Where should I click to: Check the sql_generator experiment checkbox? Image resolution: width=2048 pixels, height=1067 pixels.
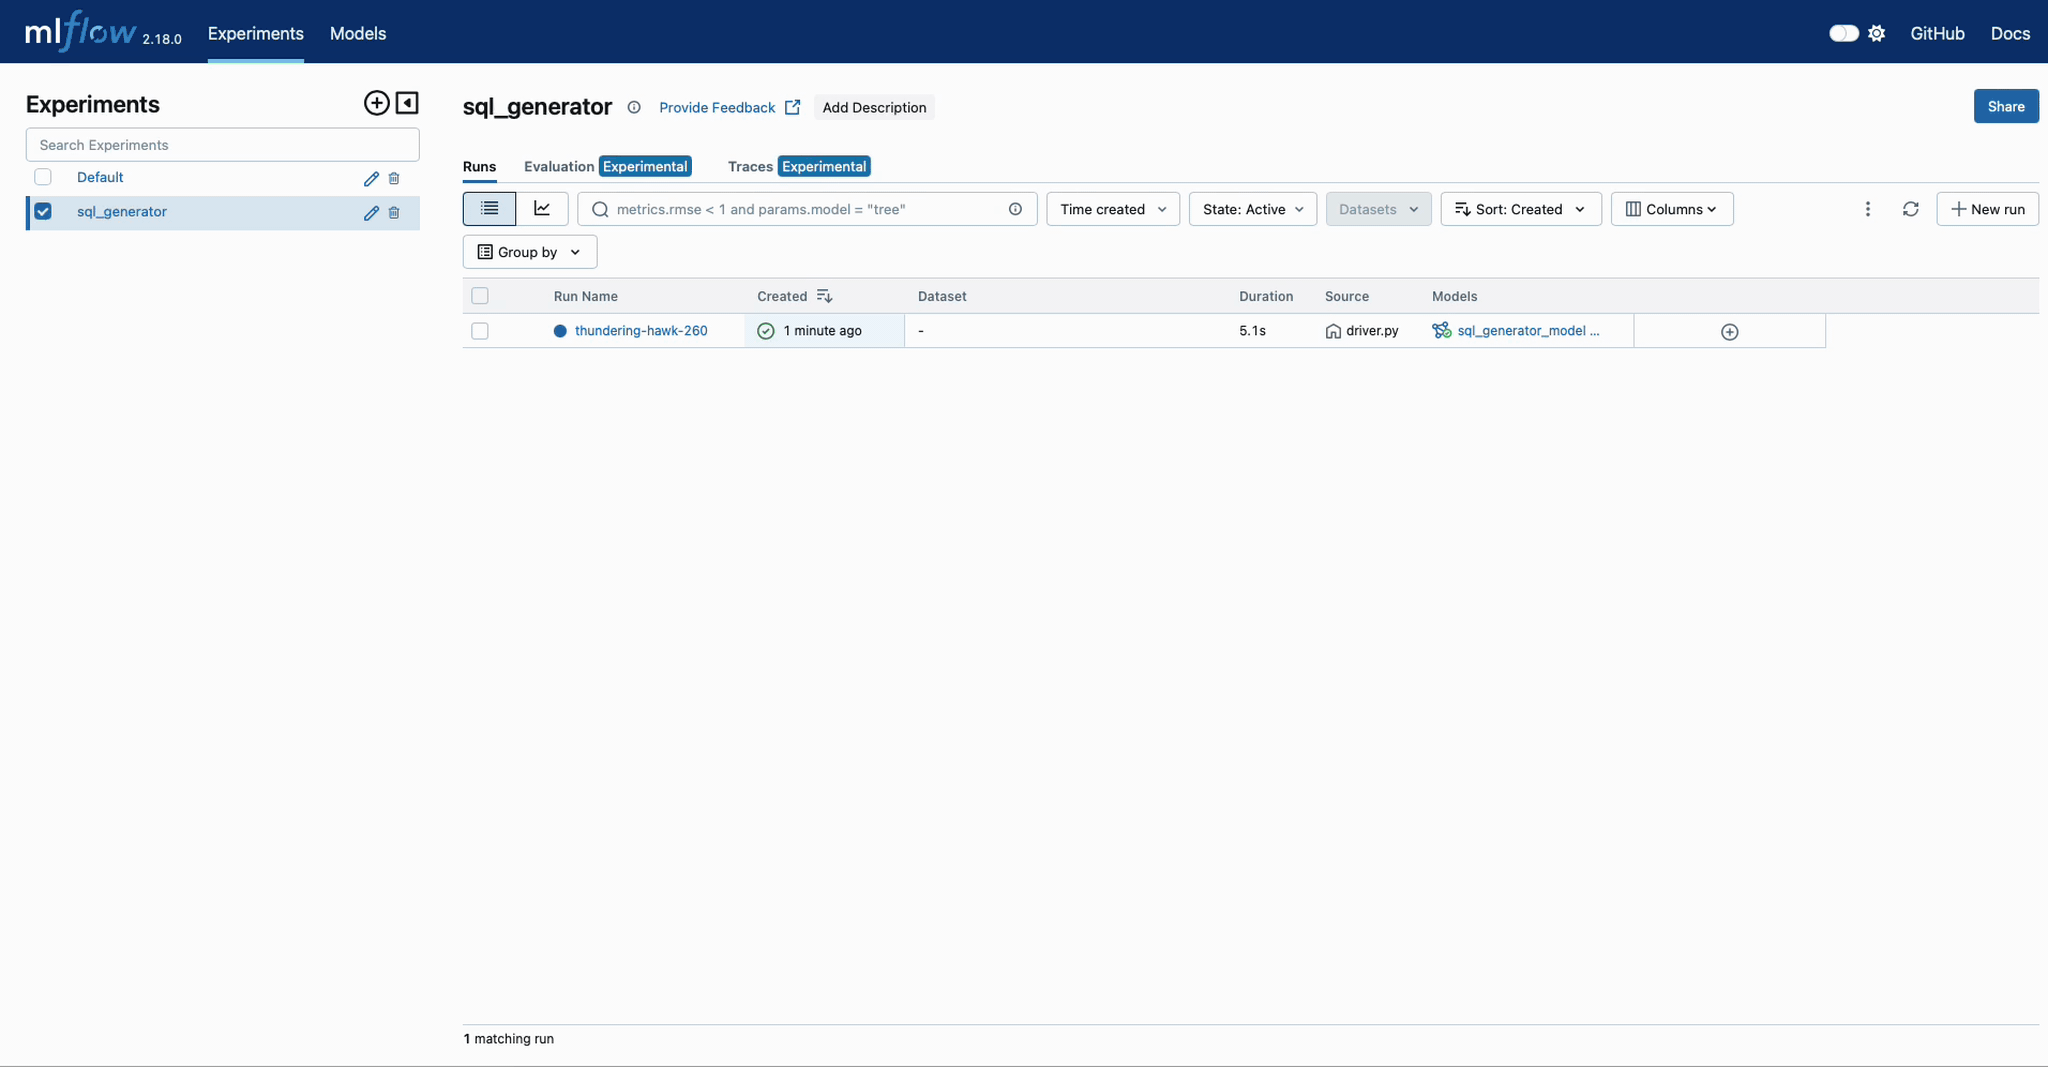click(43, 211)
